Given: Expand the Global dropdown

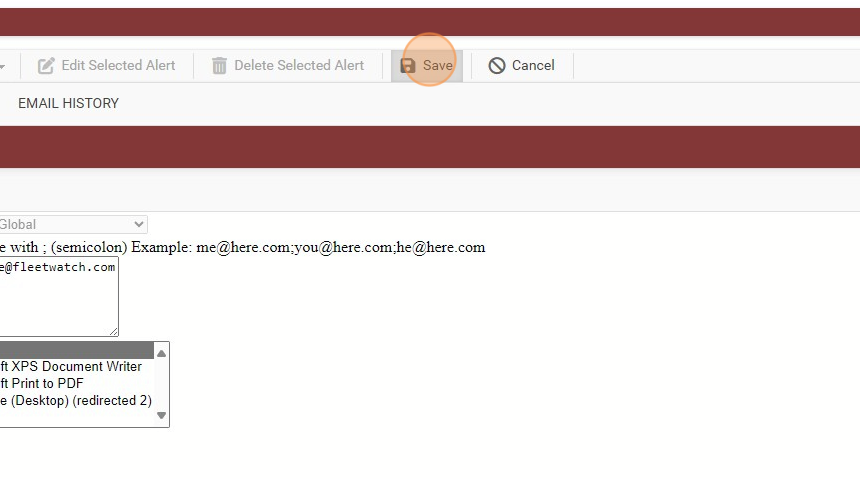Looking at the screenshot, I should [73, 224].
